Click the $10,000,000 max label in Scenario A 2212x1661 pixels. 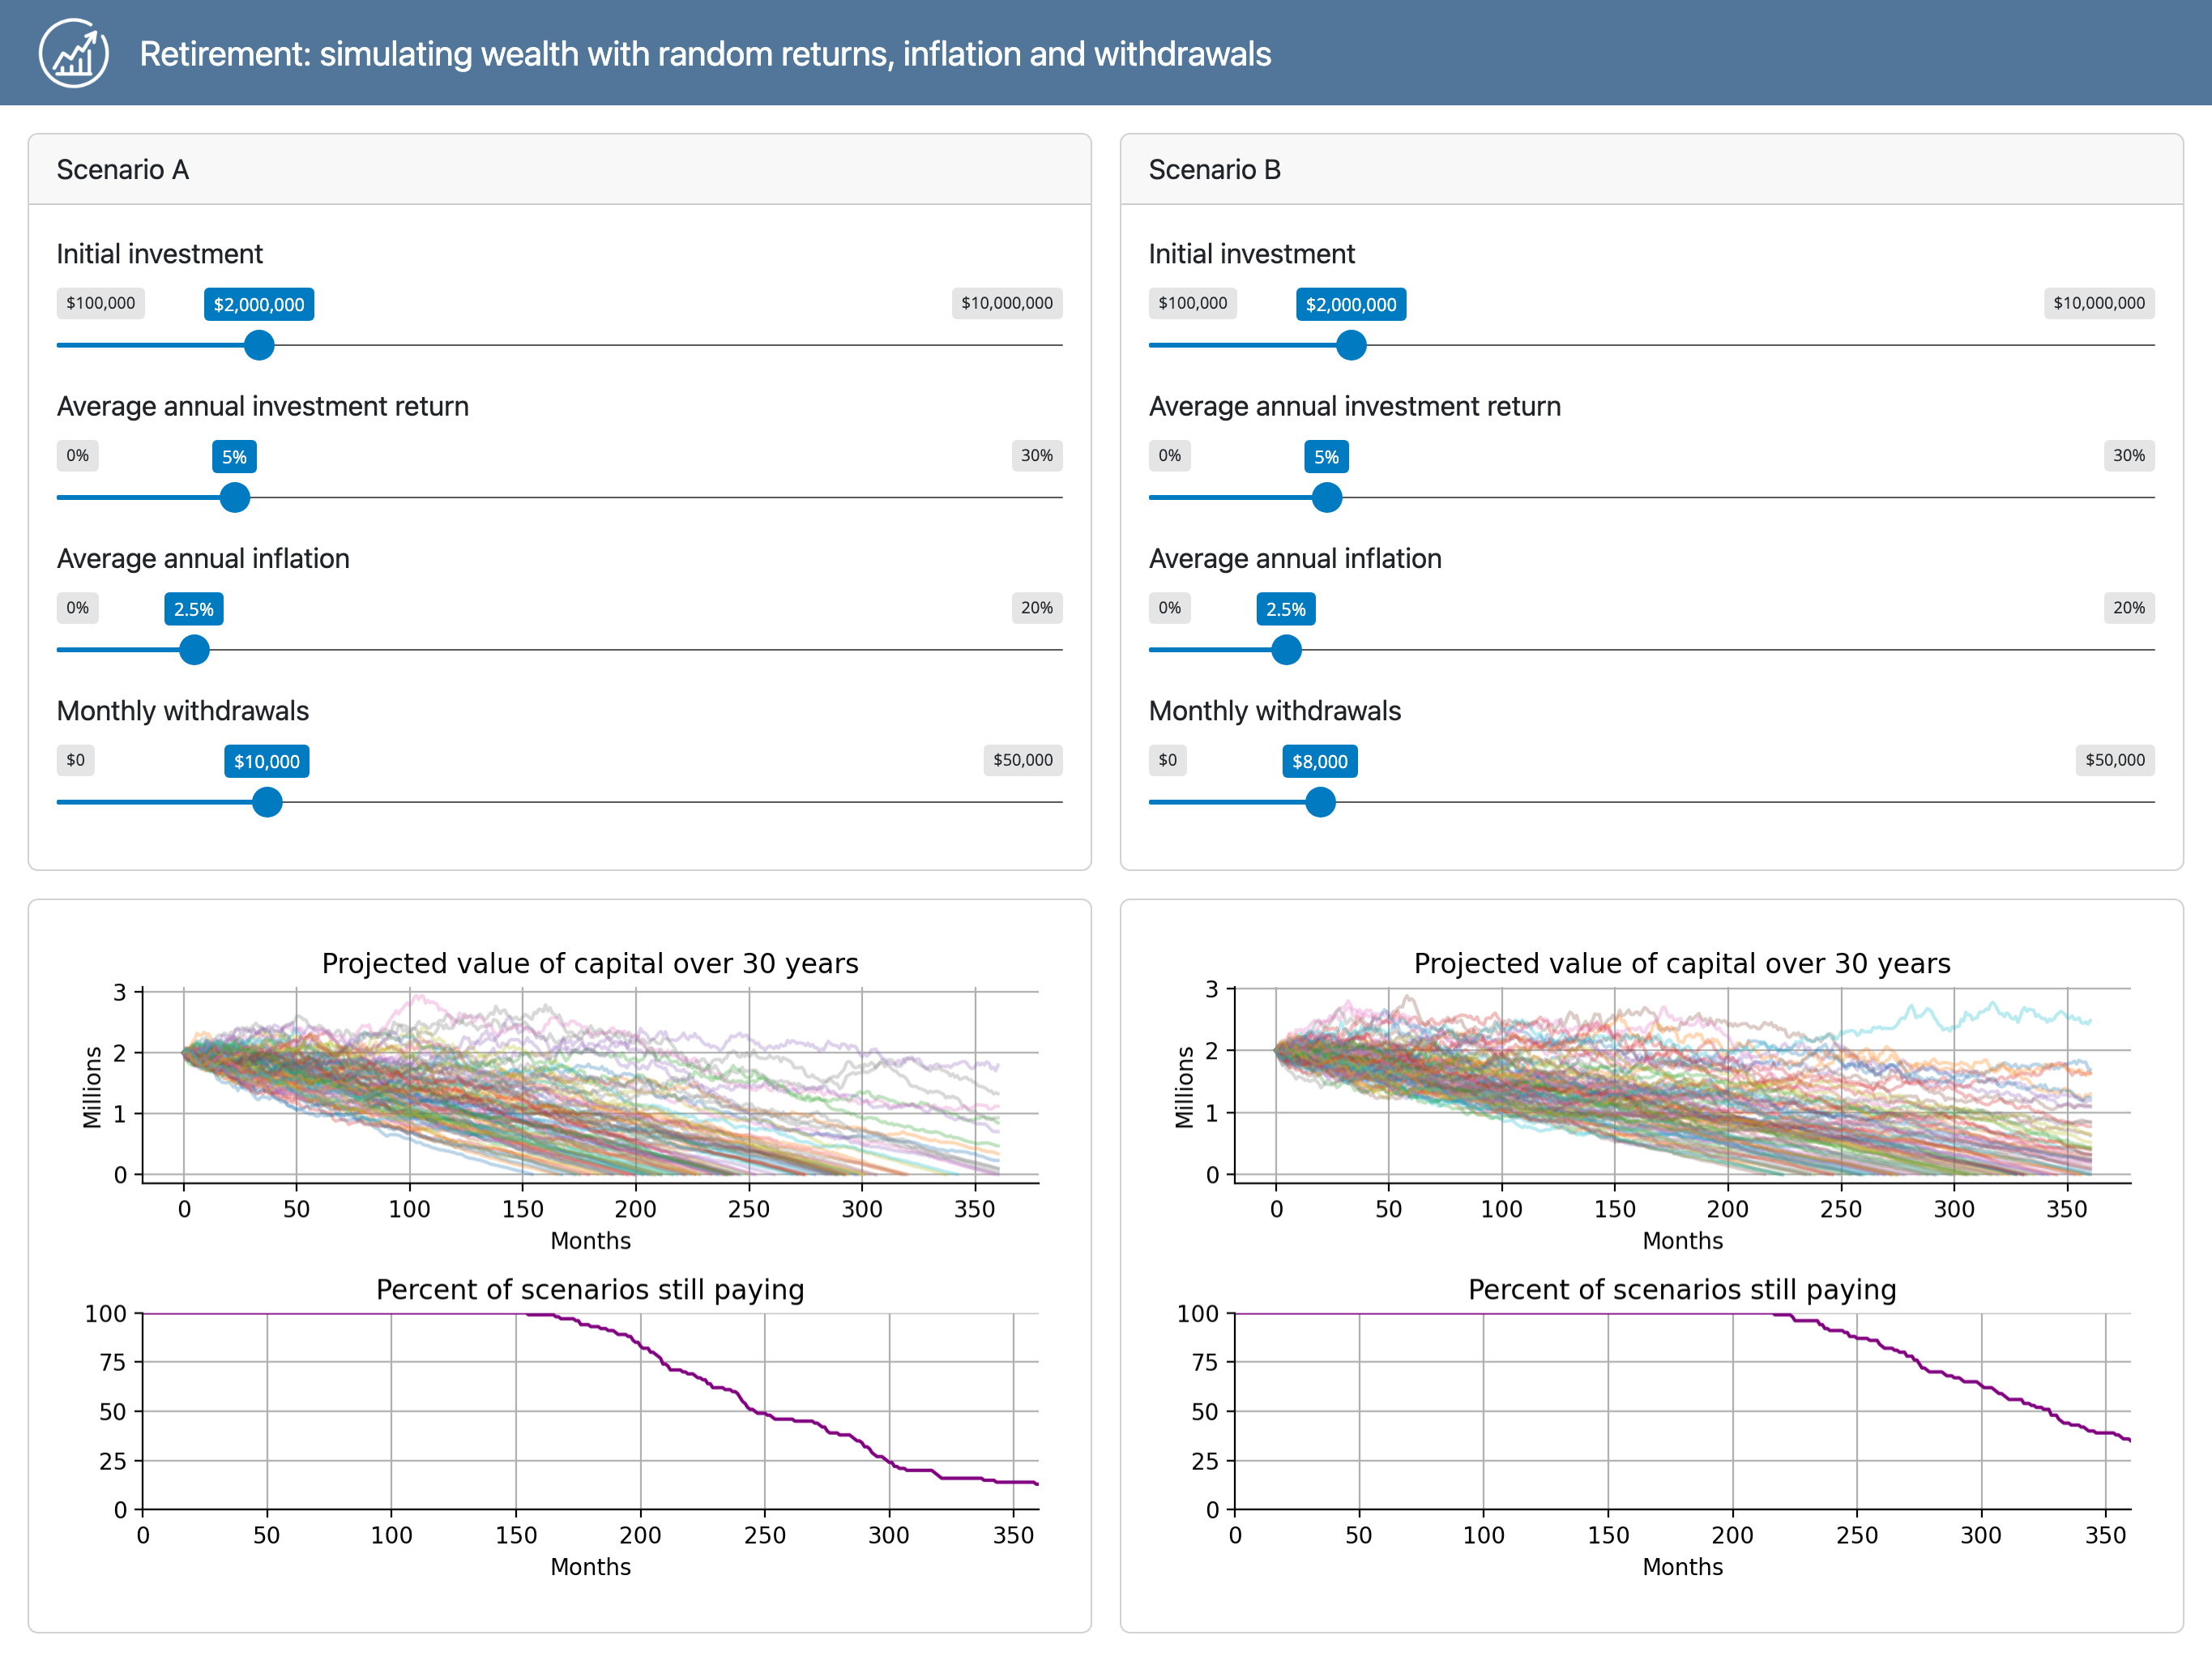coord(1006,303)
